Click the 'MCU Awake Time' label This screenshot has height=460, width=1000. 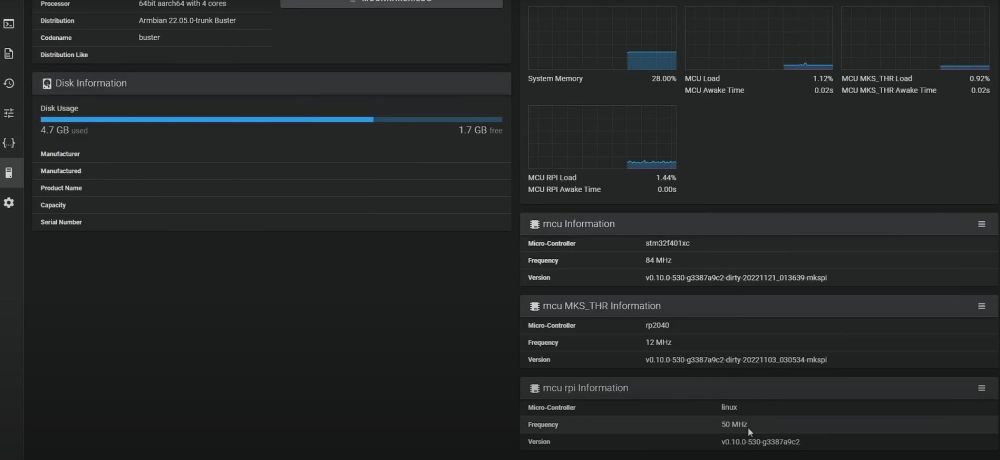click(714, 91)
